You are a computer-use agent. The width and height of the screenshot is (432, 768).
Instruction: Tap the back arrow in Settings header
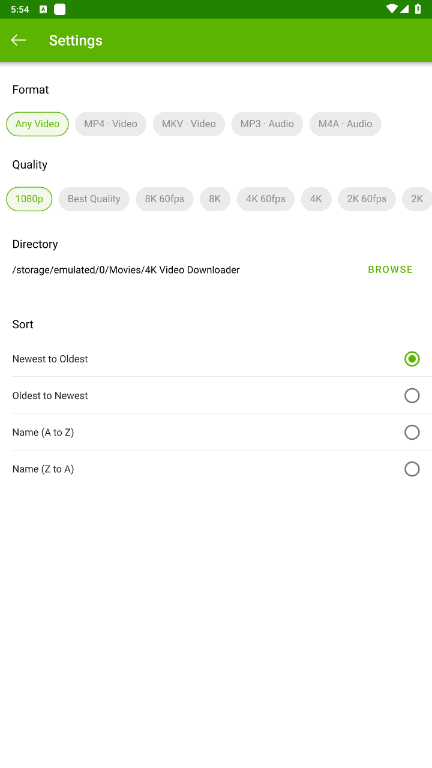pyautogui.click(x=19, y=40)
